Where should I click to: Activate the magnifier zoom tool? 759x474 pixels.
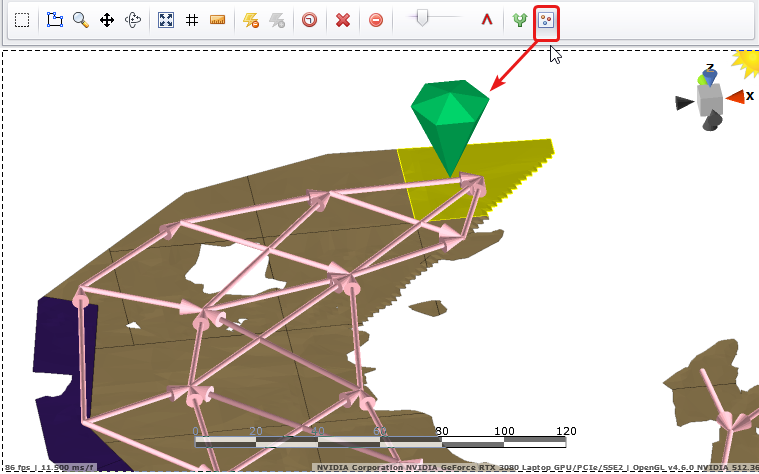point(81,20)
